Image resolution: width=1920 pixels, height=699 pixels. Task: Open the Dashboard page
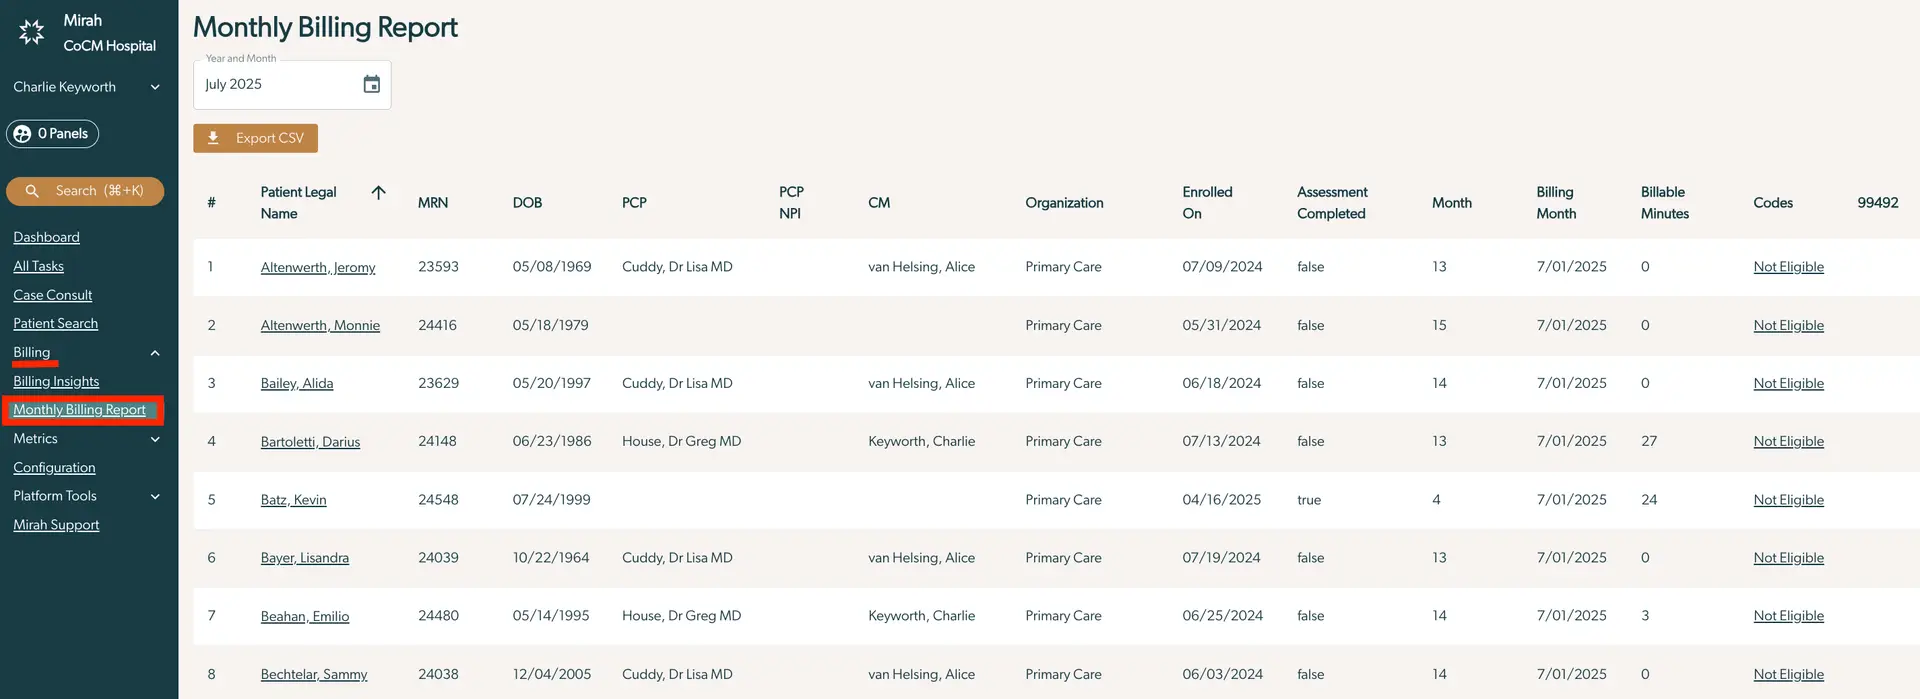click(46, 237)
